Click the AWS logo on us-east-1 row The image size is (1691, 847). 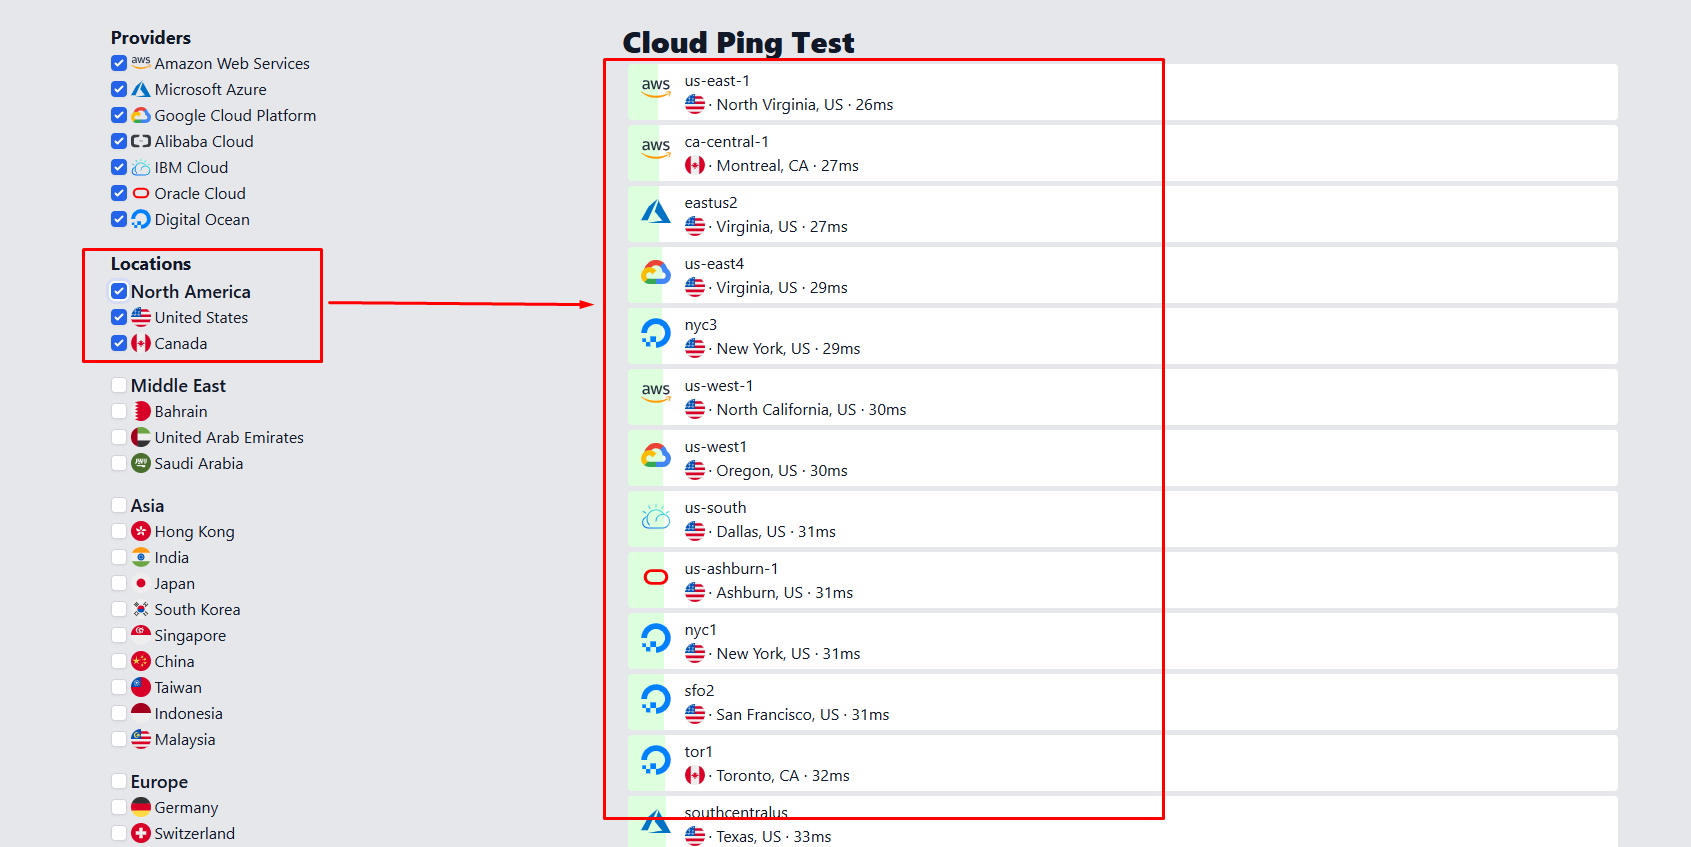click(655, 87)
